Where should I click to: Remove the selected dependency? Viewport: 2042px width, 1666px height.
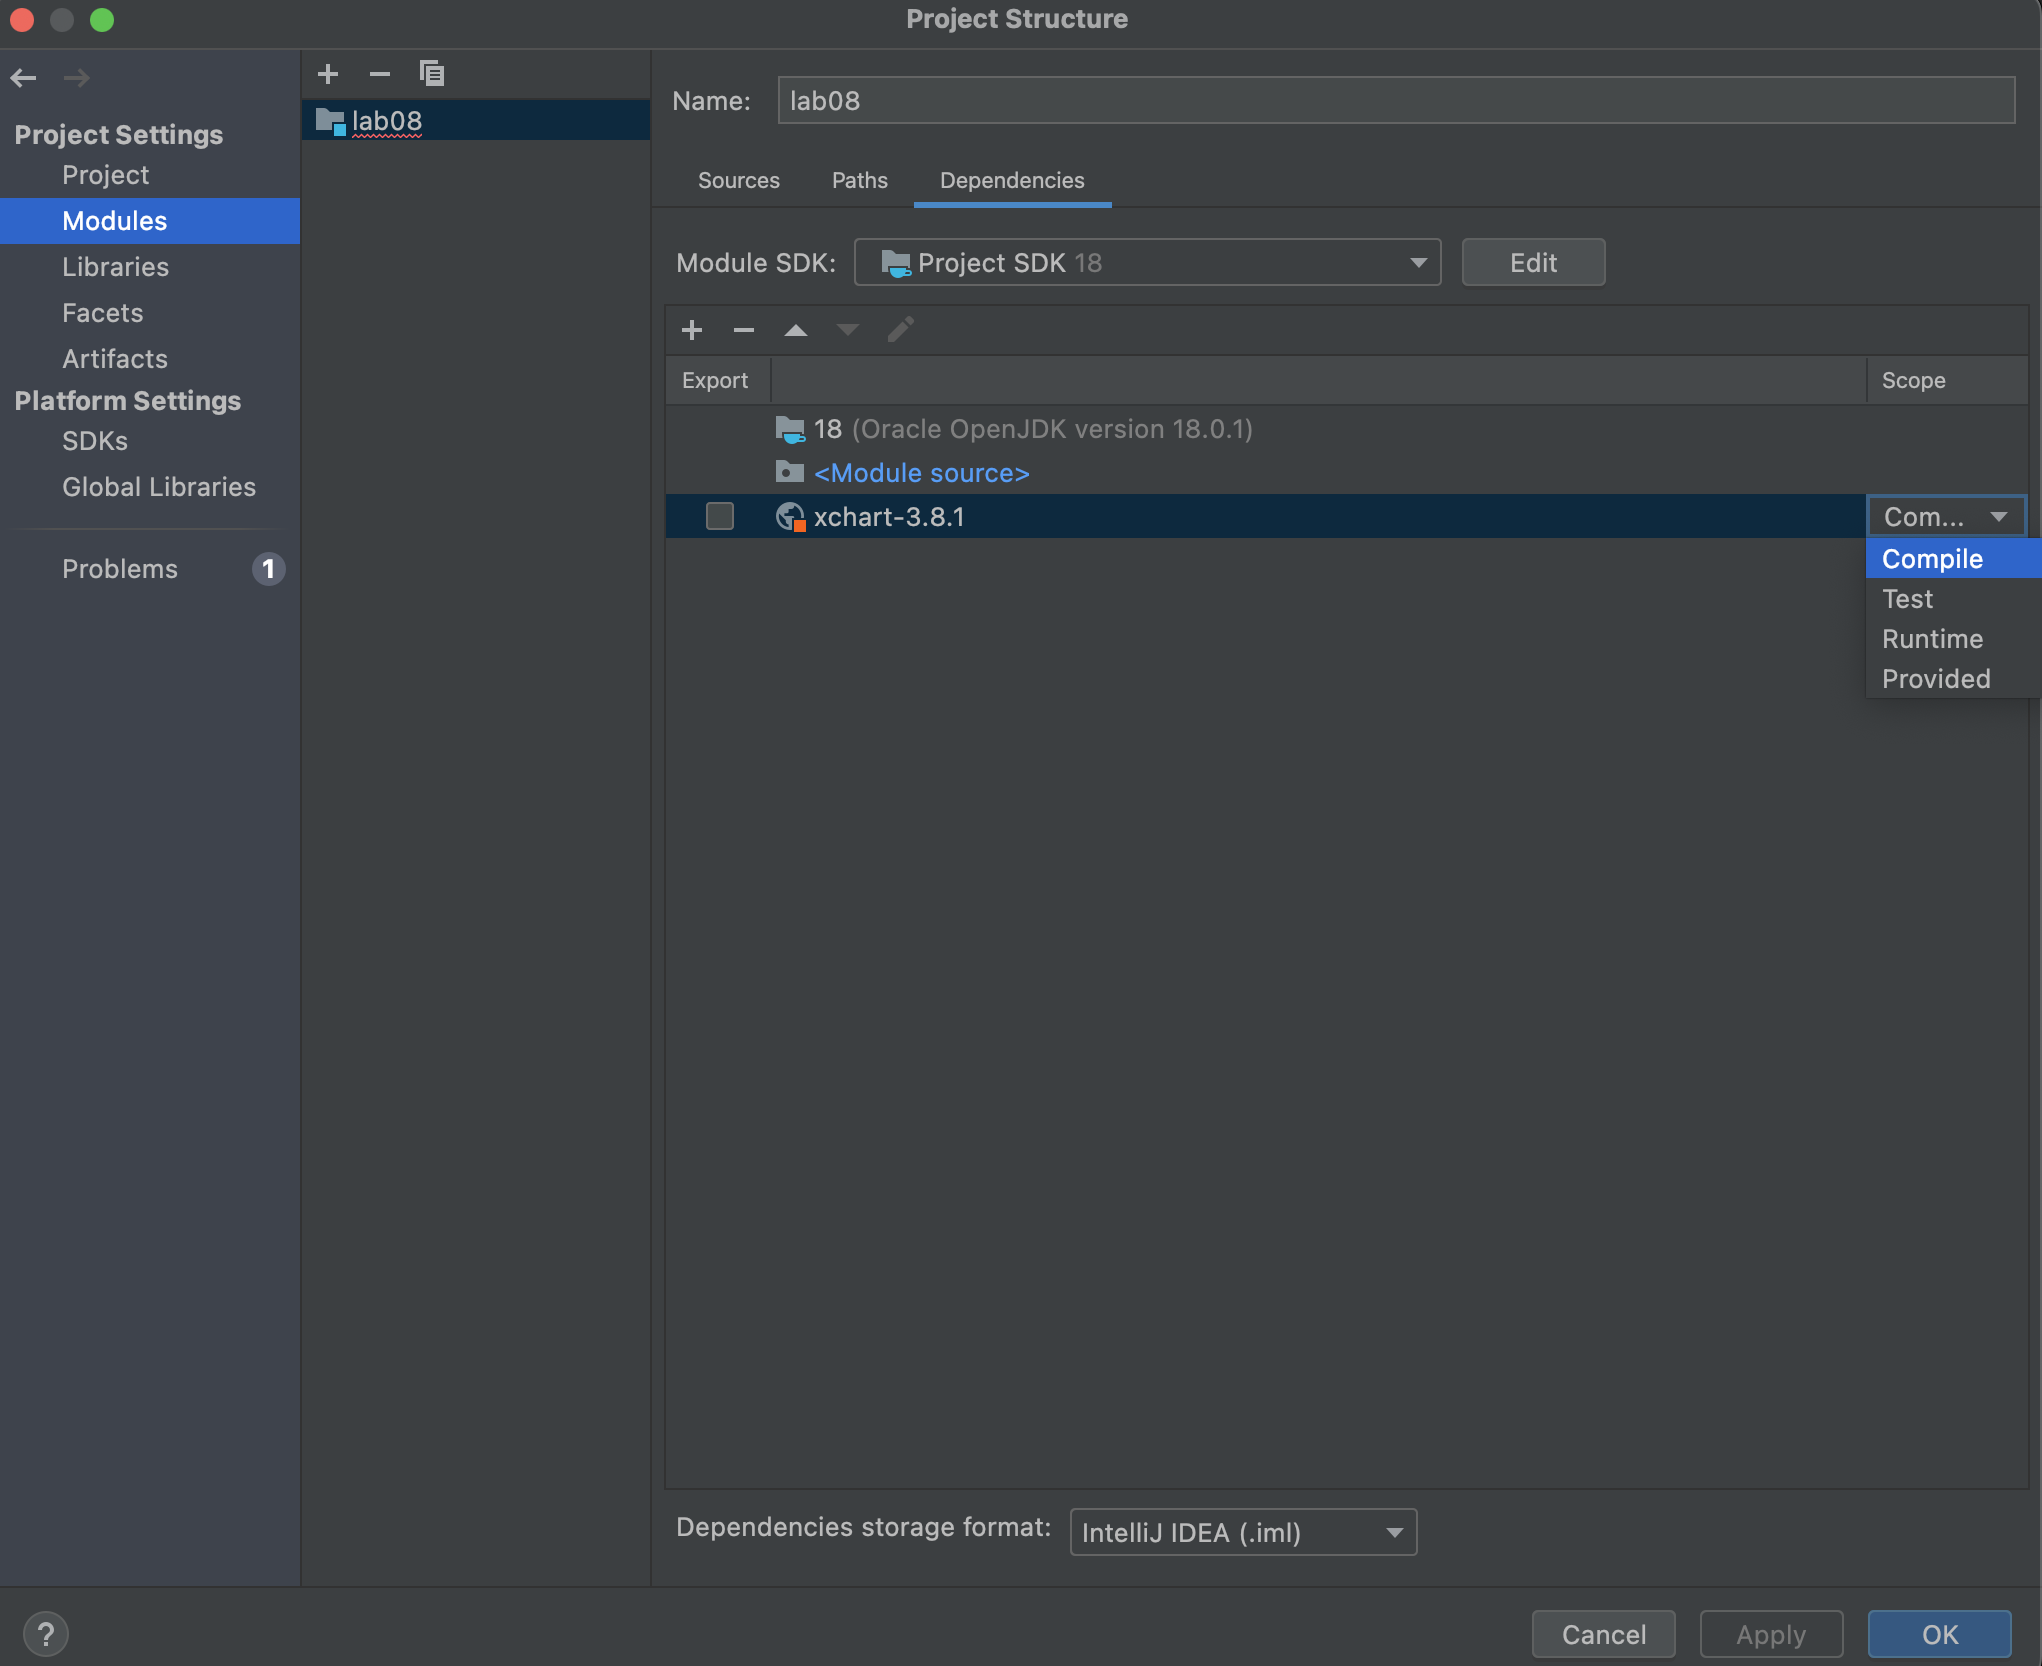(744, 330)
